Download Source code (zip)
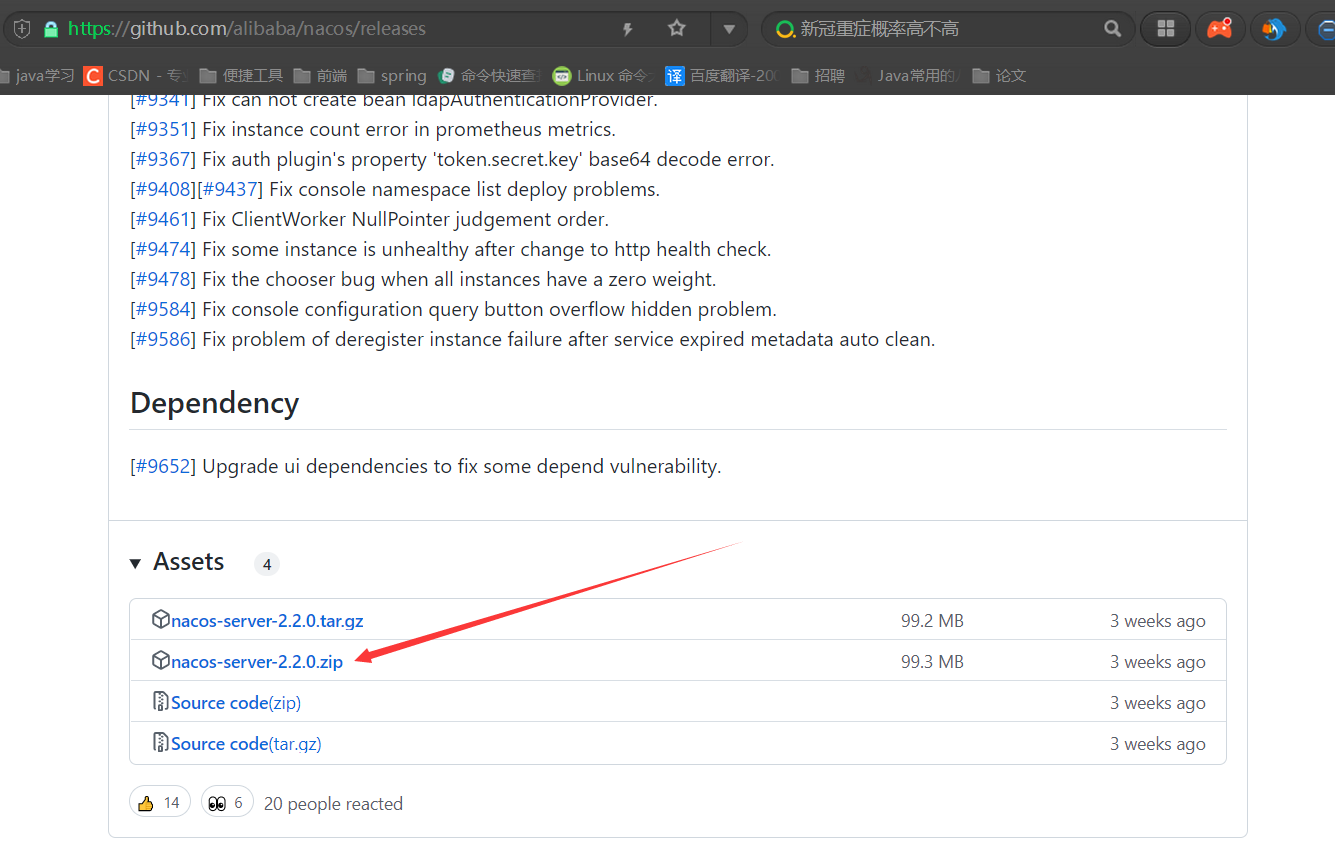 coord(236,703)
